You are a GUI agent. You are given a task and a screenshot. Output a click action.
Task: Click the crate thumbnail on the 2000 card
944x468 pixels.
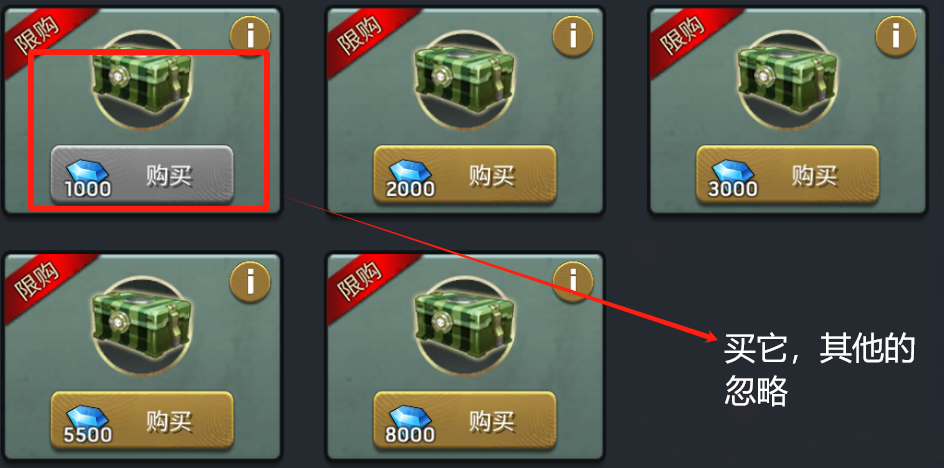pyautogui.click(x=464, y=81)
